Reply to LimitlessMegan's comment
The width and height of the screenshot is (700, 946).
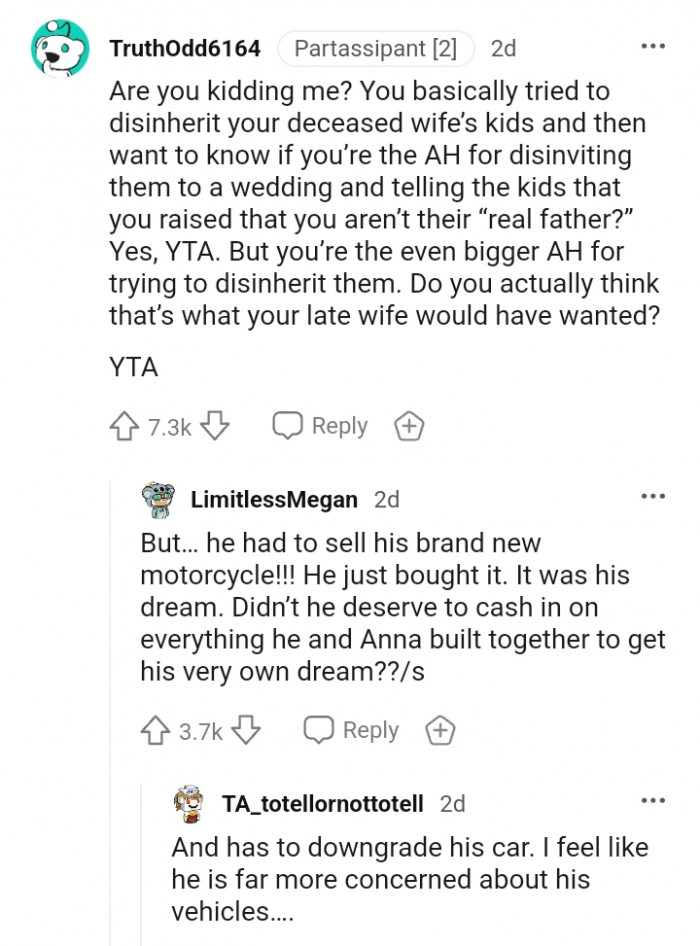coord(351,731)
